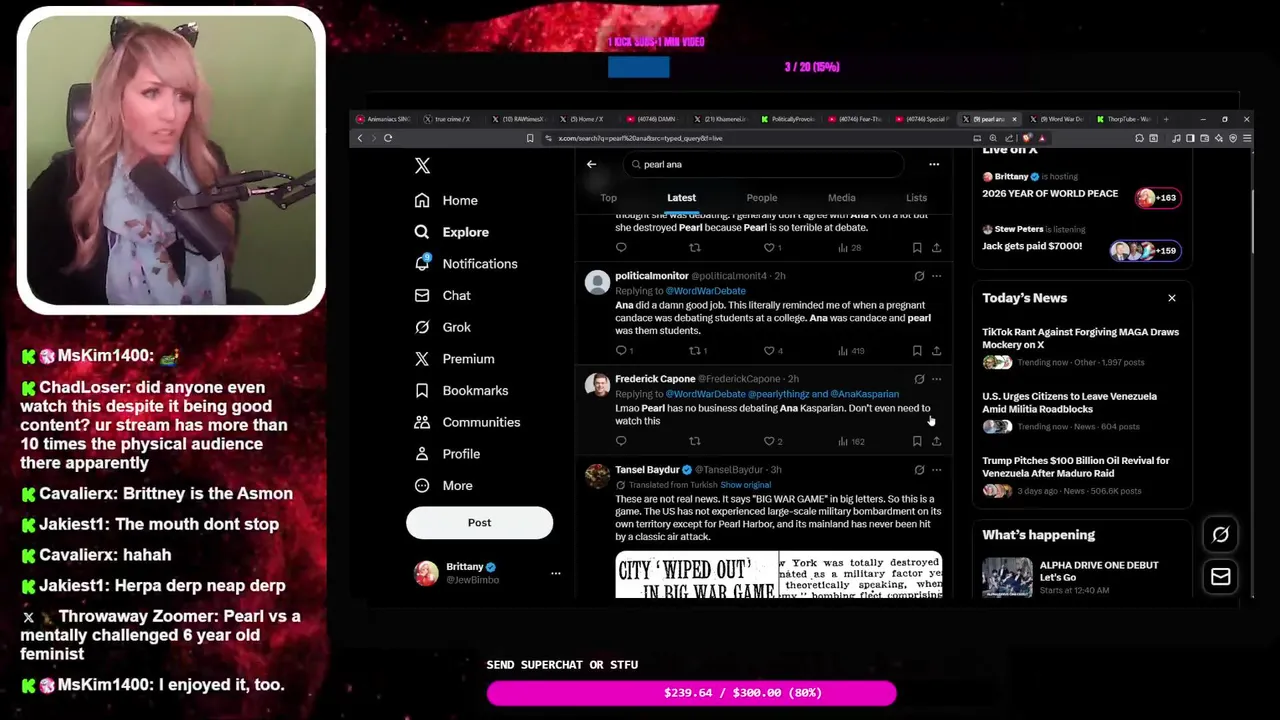Open more options on politicalmonitor post
Viewport: 1280px width, 720px height.
point(936,276)
